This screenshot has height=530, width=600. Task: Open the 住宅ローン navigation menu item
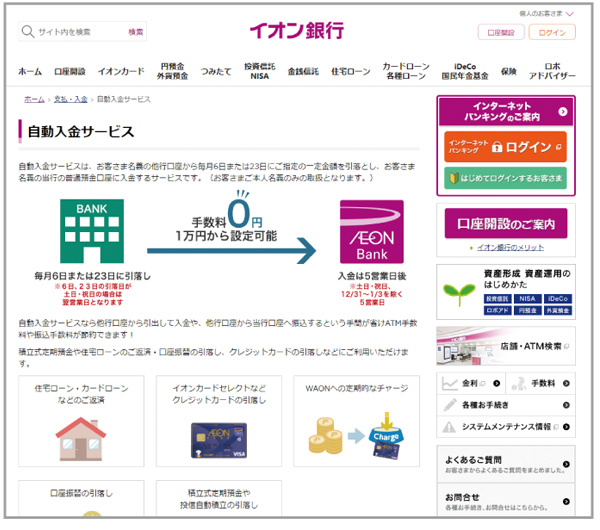point(351,72)
